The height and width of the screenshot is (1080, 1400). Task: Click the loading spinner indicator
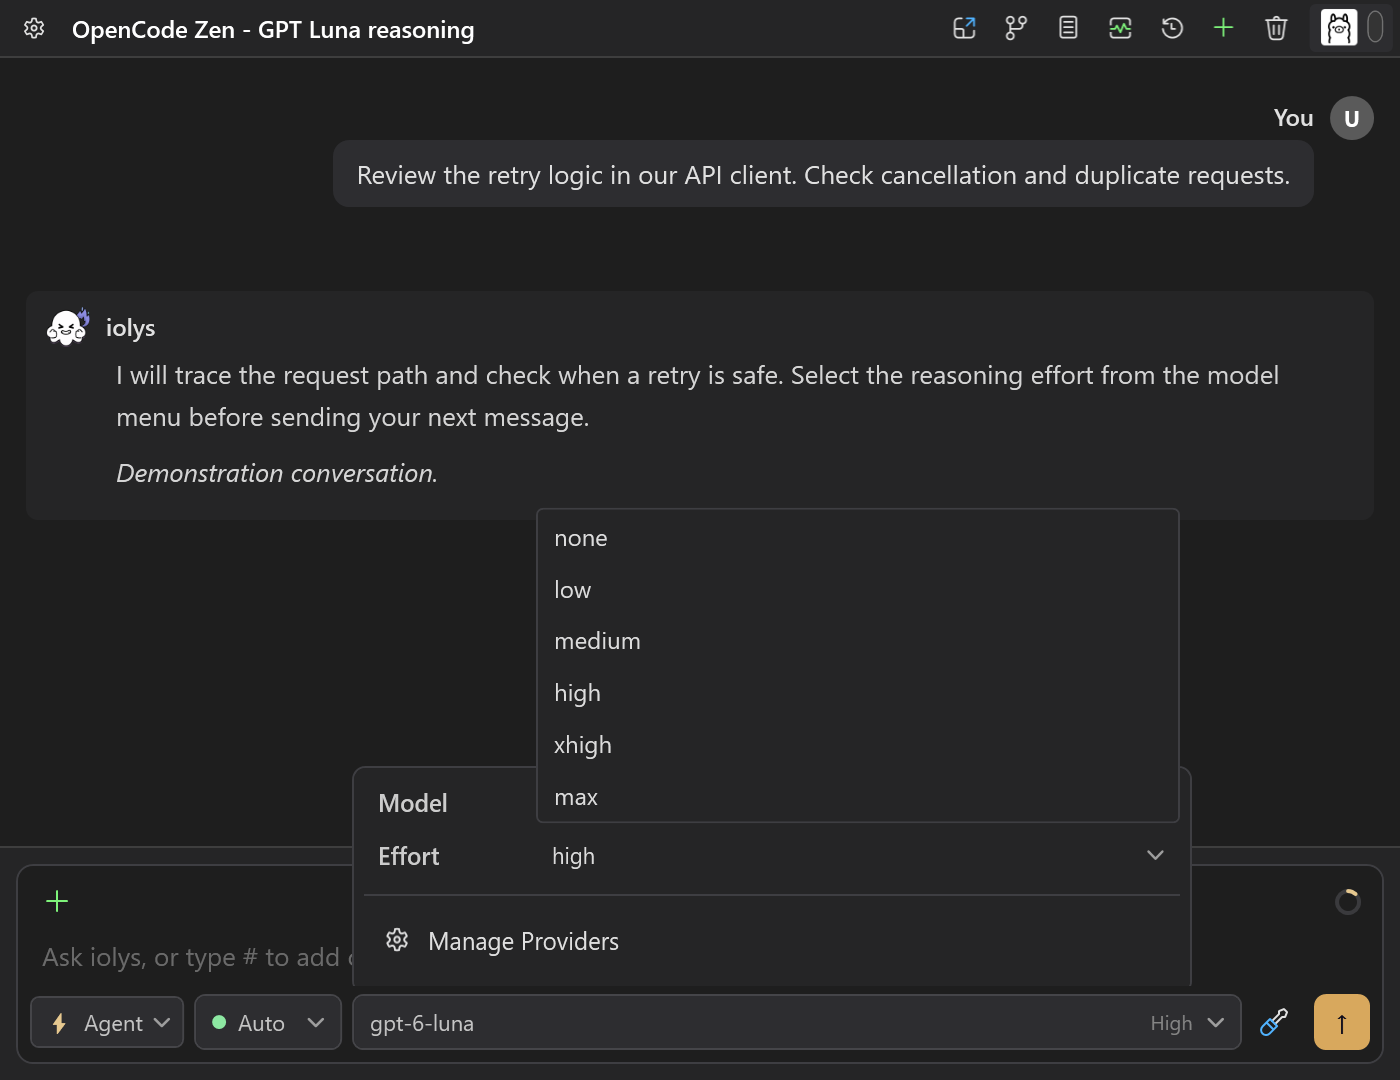(x=1347, y=902)
